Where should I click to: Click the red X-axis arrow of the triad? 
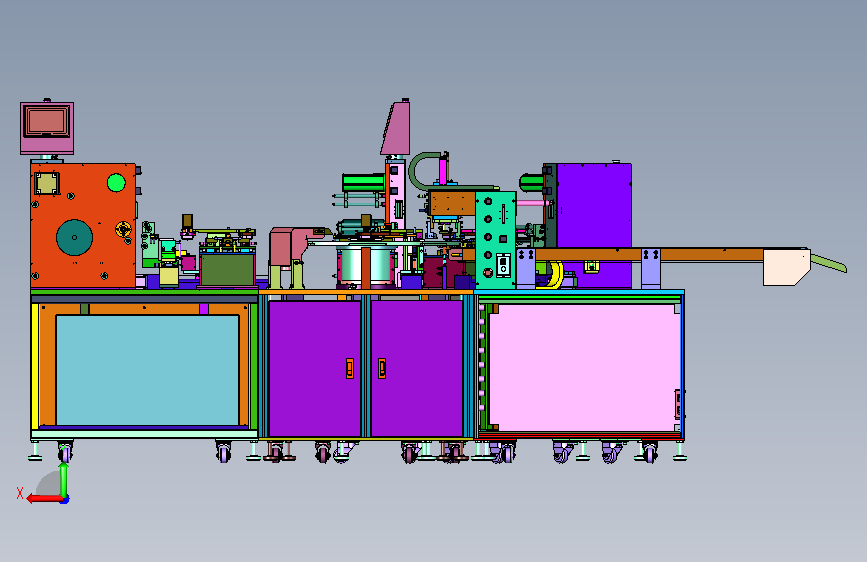click(x=44, y=498)
